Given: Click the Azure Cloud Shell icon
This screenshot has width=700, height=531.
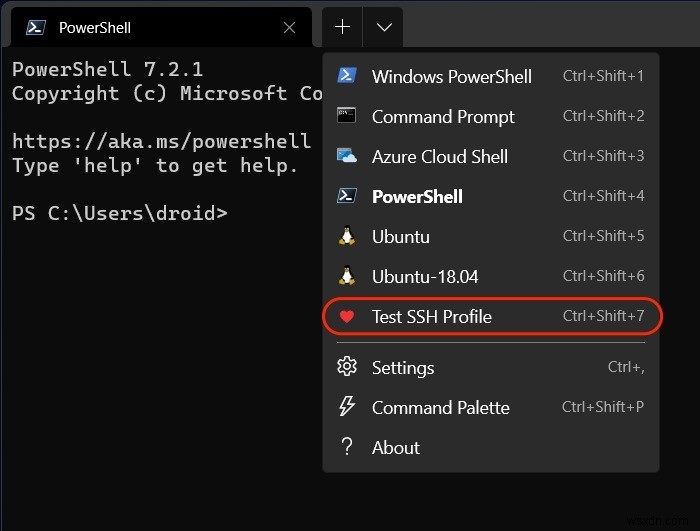Looking at the screenshot, I should point(347,156).
